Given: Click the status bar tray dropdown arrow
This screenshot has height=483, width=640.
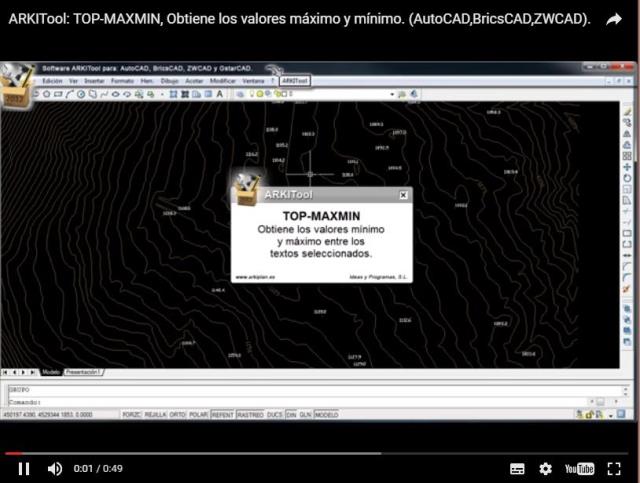Looking at the screenshot, I should 611,415.
